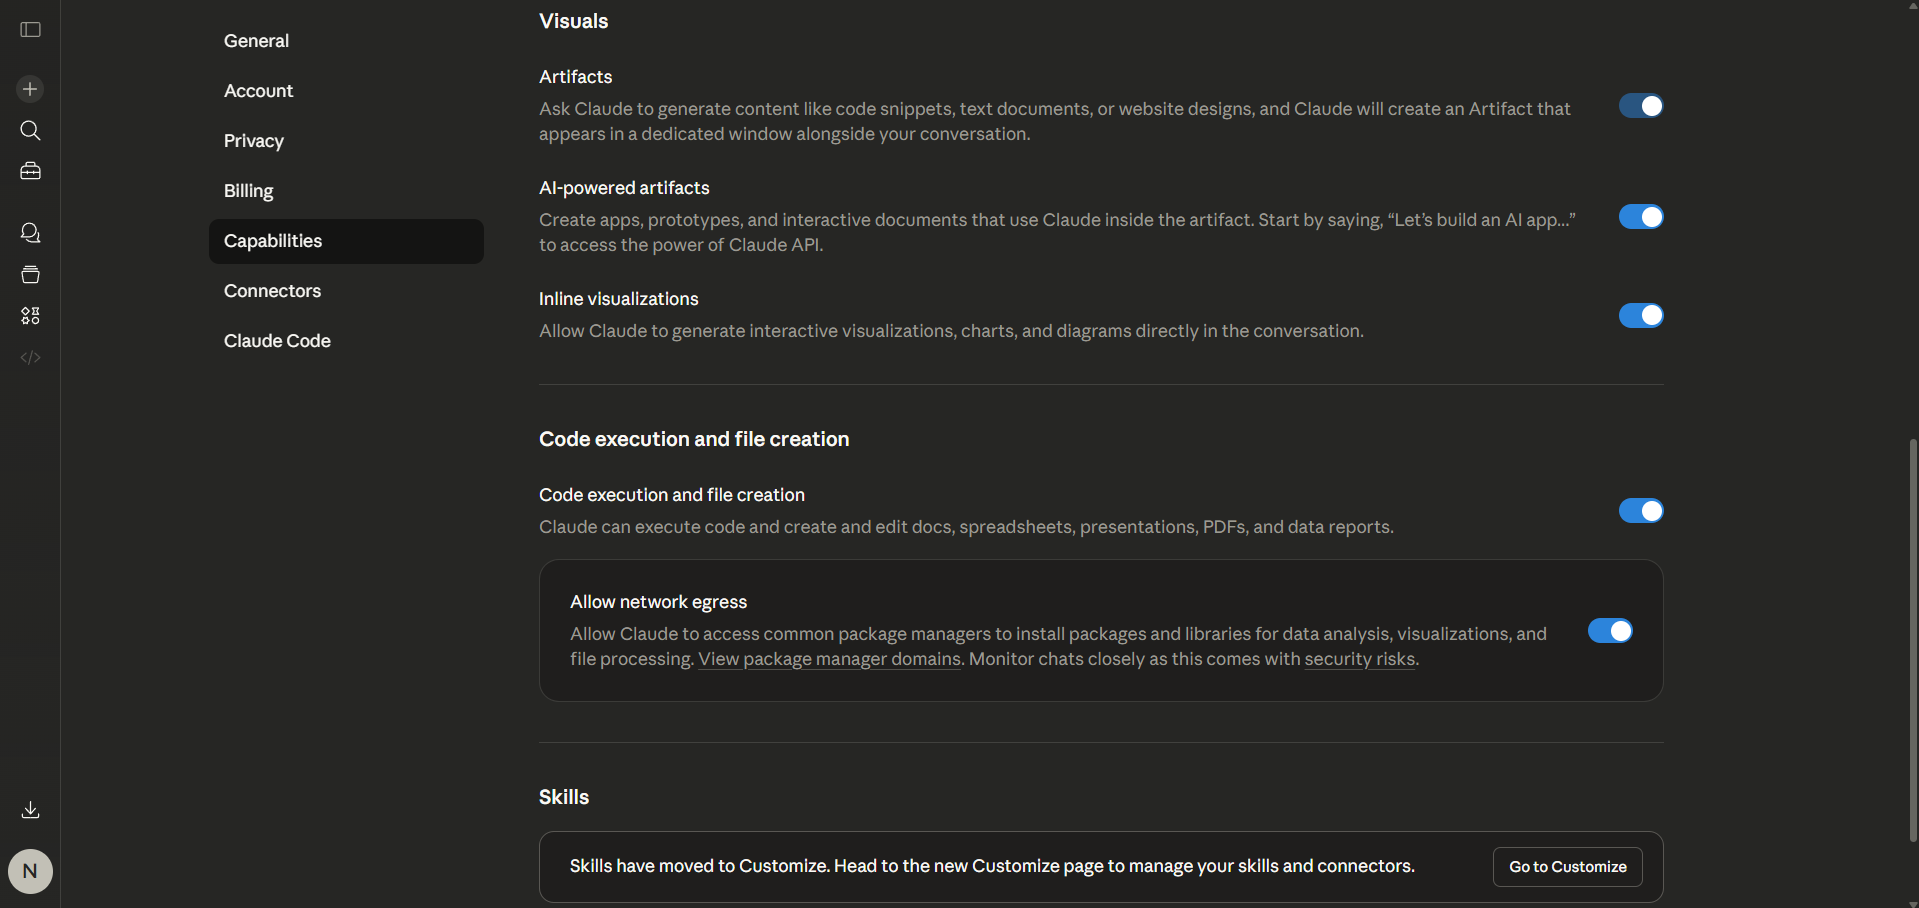Disable the Artifacts toggle
The height and width of the screenshot is (908, 1919).
click(x=1640, y=105)
